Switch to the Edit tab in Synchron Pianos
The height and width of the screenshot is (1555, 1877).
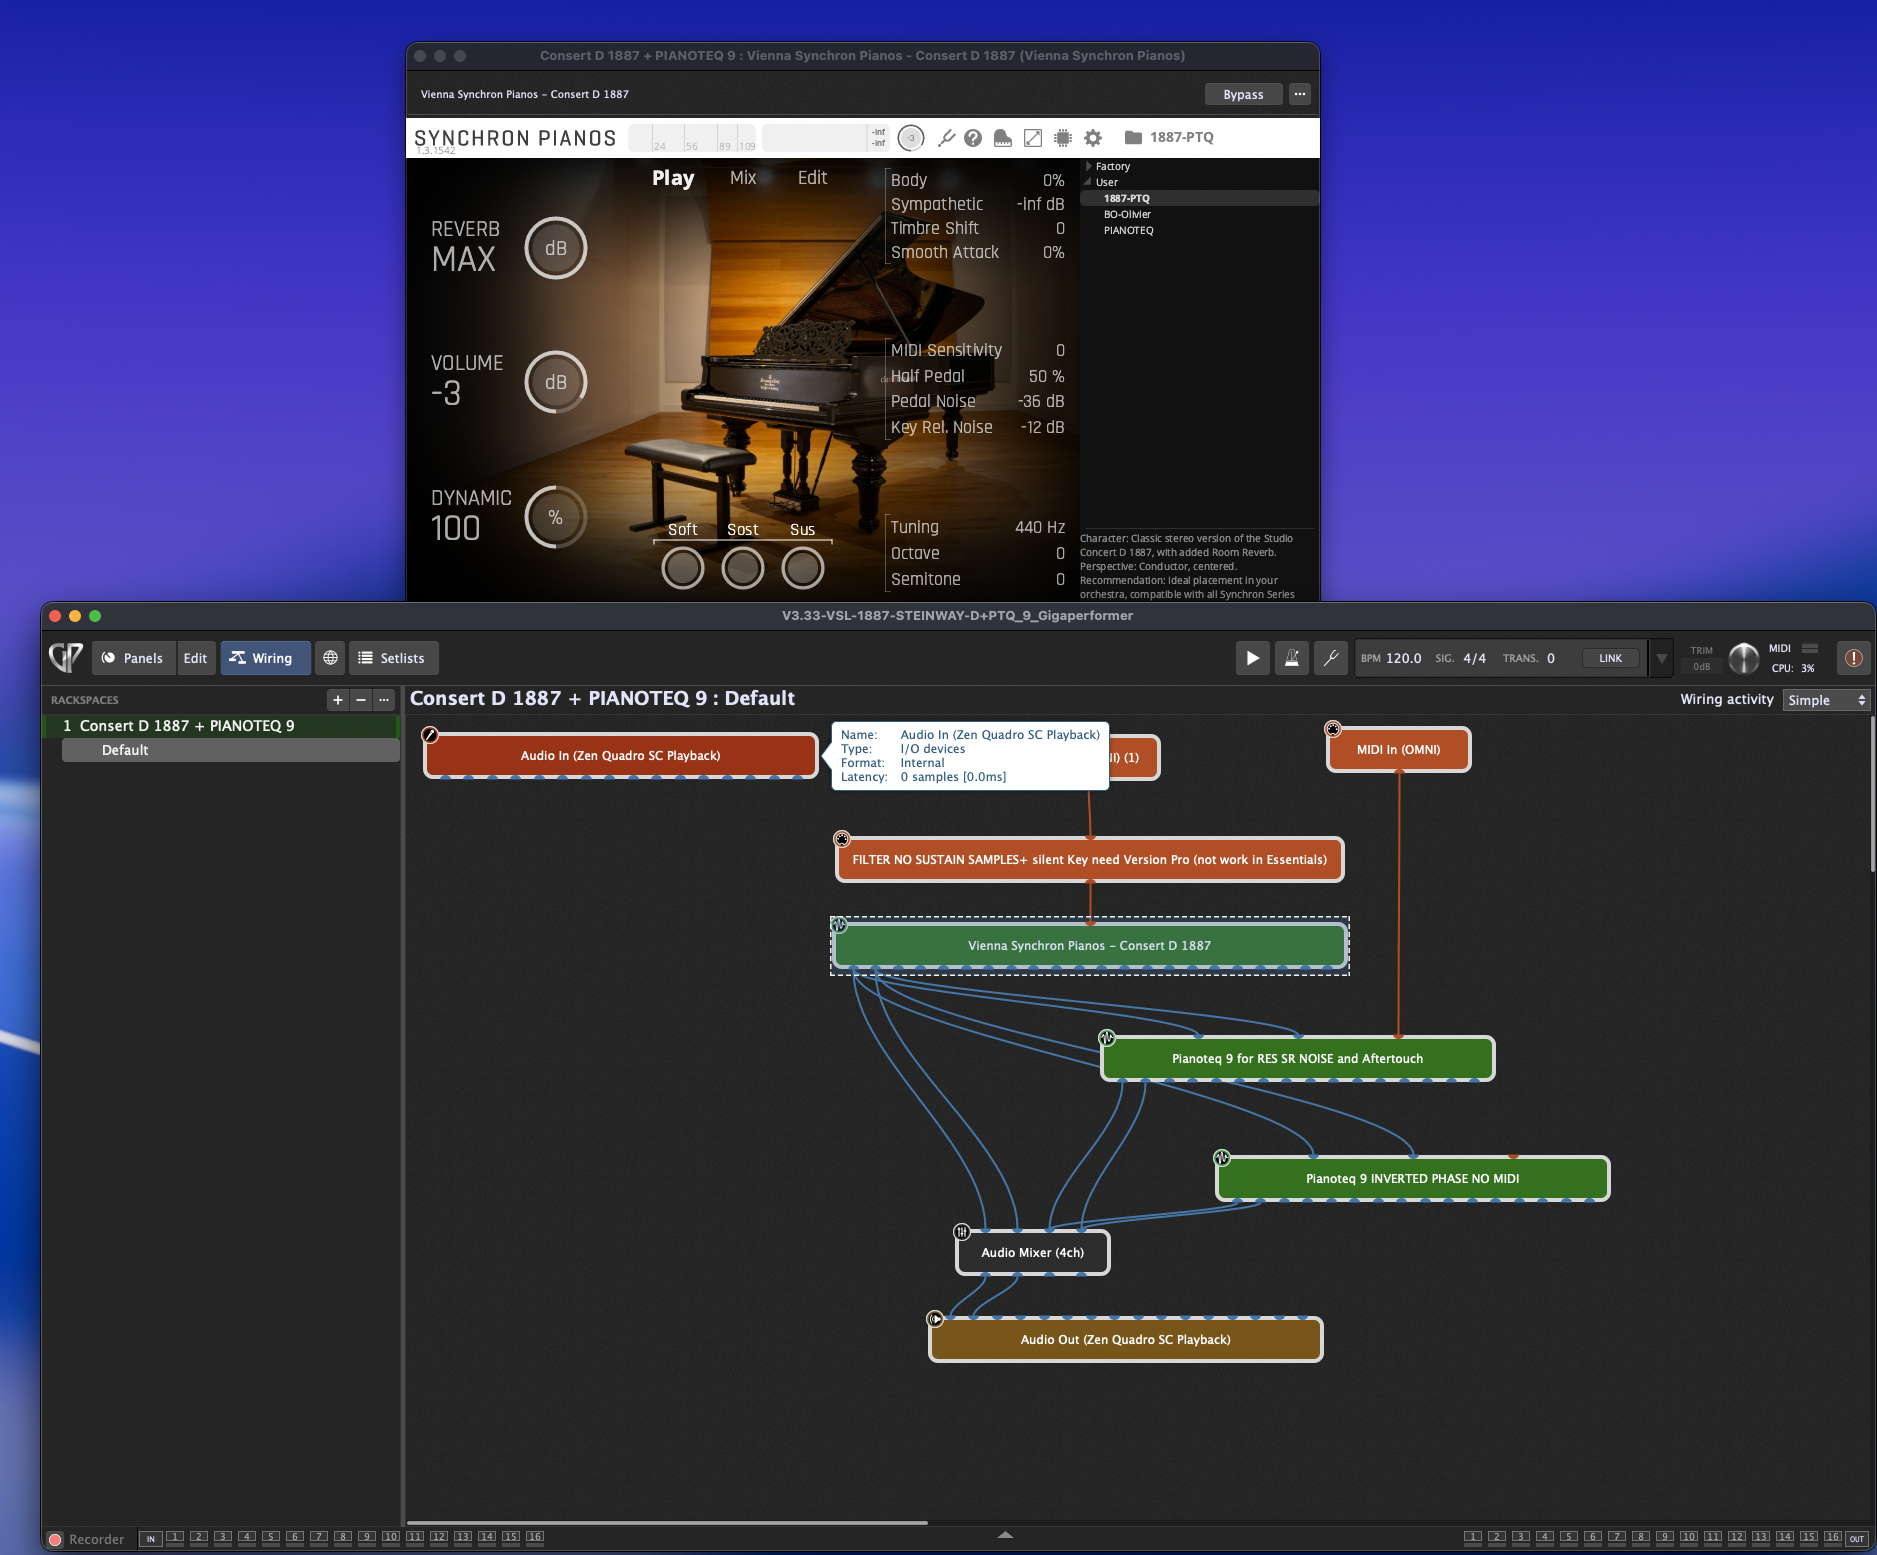point(812,178)
